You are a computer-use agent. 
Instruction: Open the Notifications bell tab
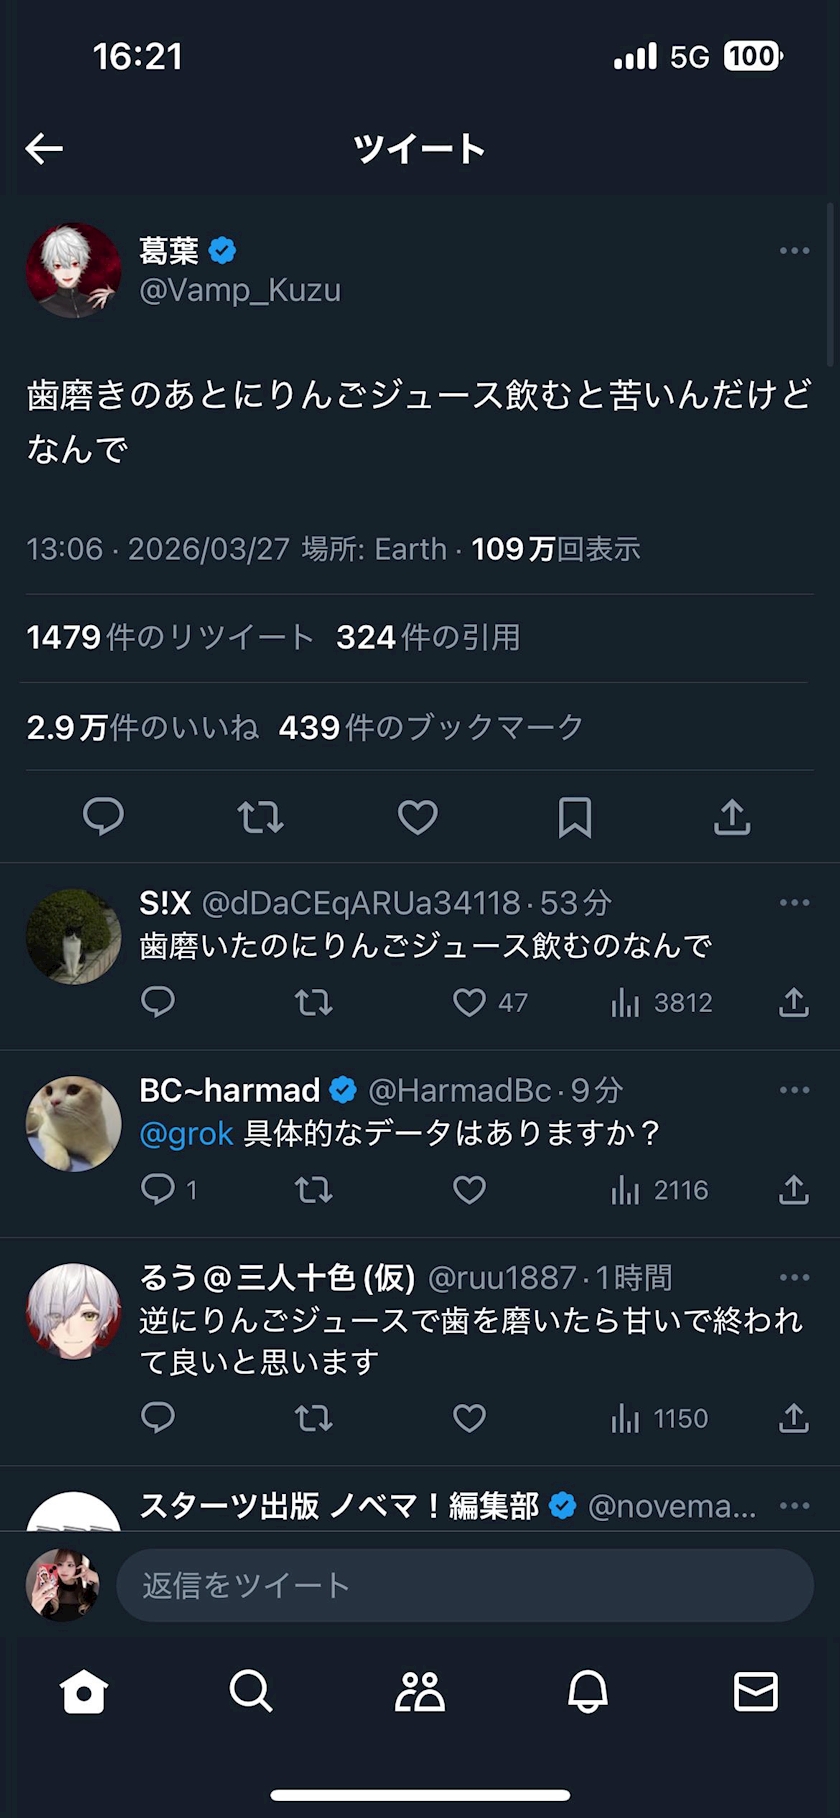coord(588,1692)
